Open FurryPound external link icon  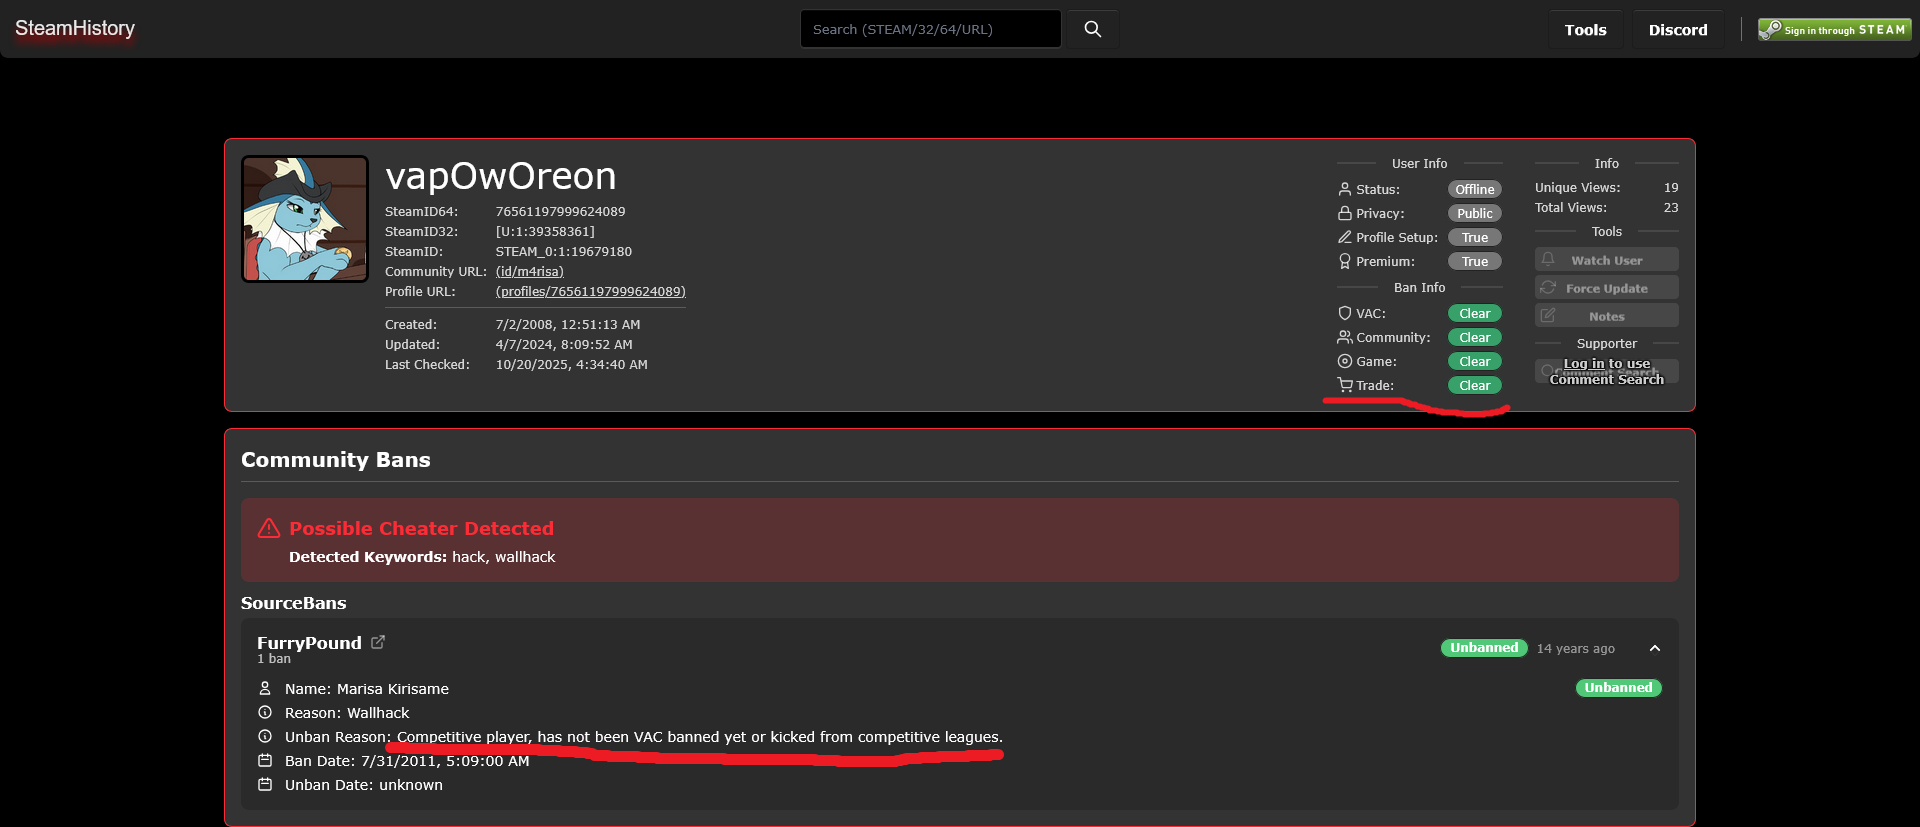378,642
